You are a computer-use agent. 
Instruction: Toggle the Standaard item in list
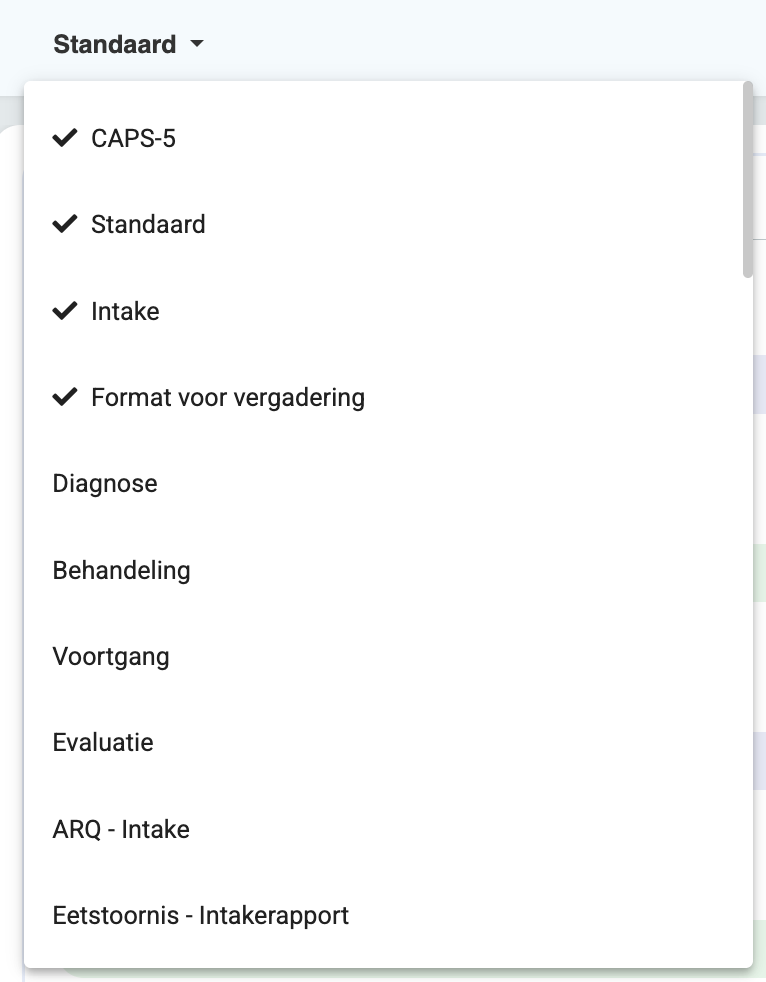tap(148, 224)
